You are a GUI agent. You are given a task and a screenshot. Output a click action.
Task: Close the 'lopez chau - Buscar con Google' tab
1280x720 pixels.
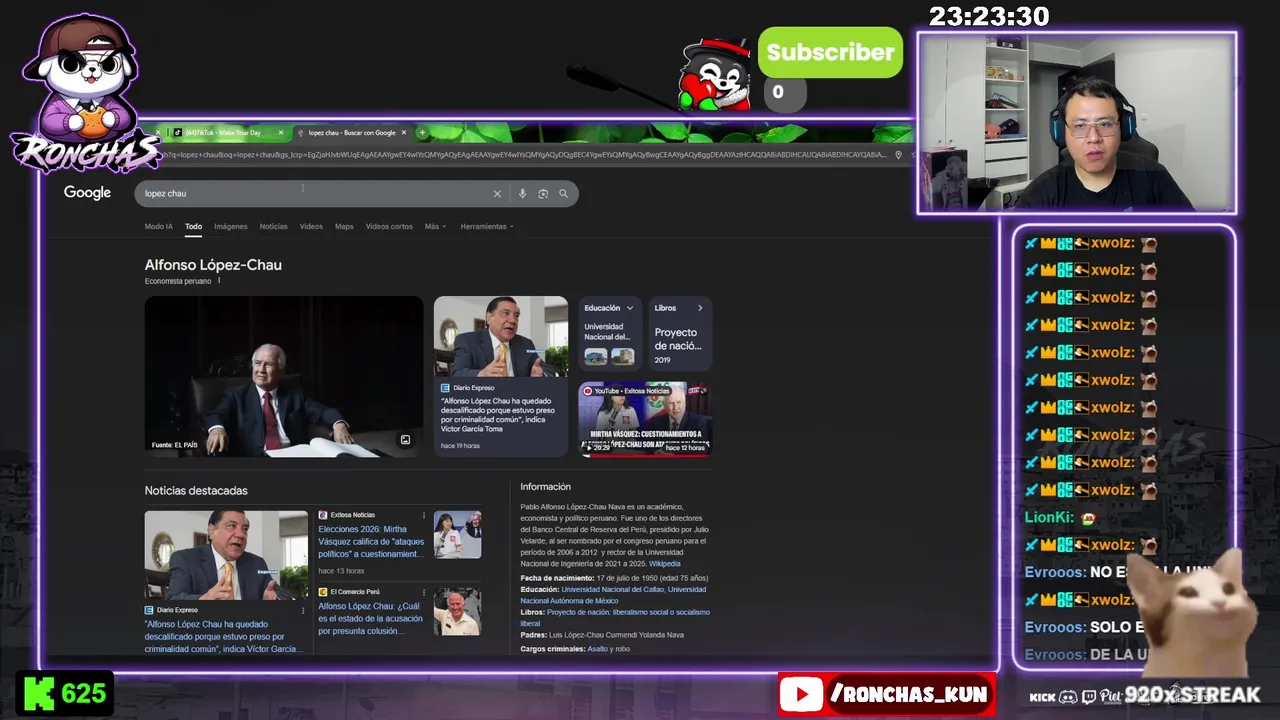(x=404, y=132)
